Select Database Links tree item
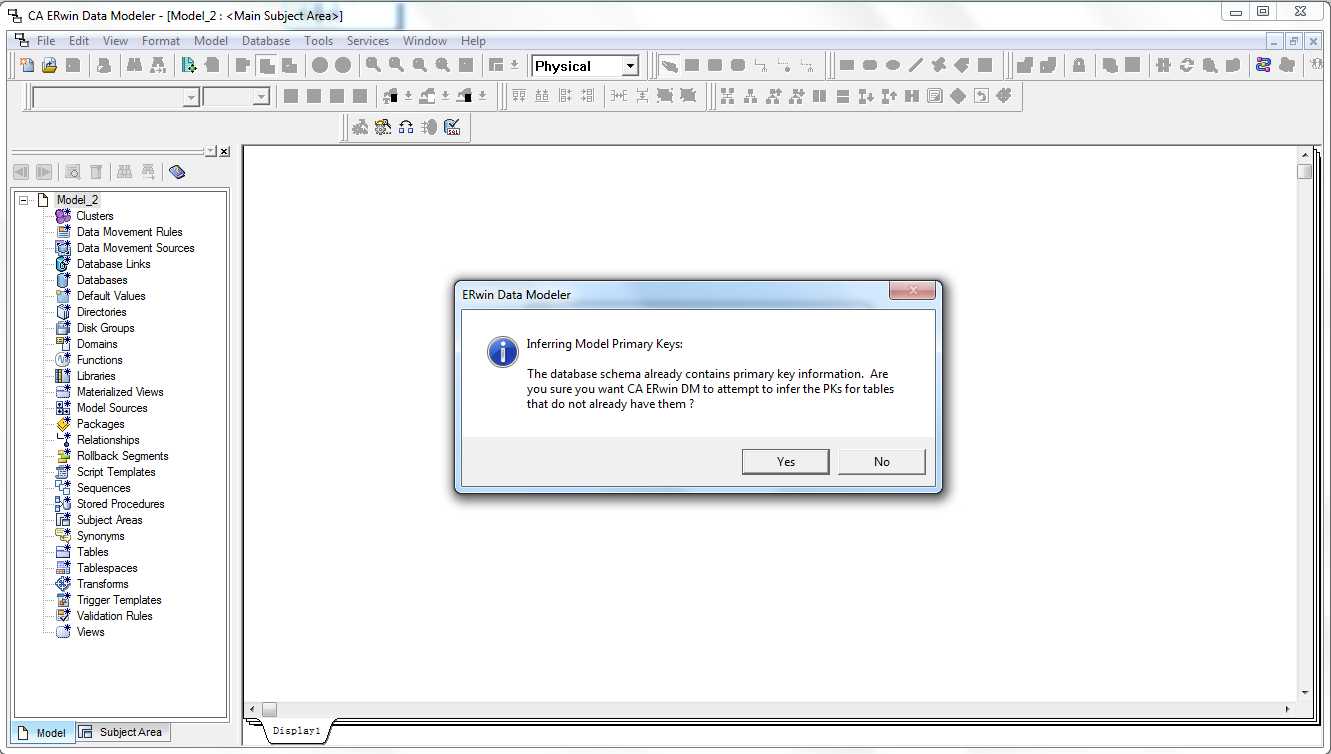Image resolution: width=1331 pixels, height=754 pixels. point(114,264)
